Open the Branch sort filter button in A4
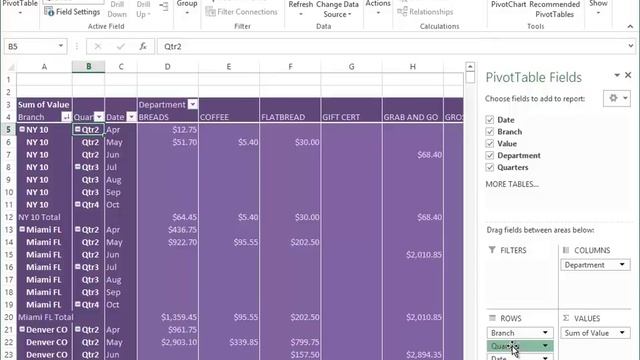The width and height of the screenshot is (640, 360). pos(66,117)
